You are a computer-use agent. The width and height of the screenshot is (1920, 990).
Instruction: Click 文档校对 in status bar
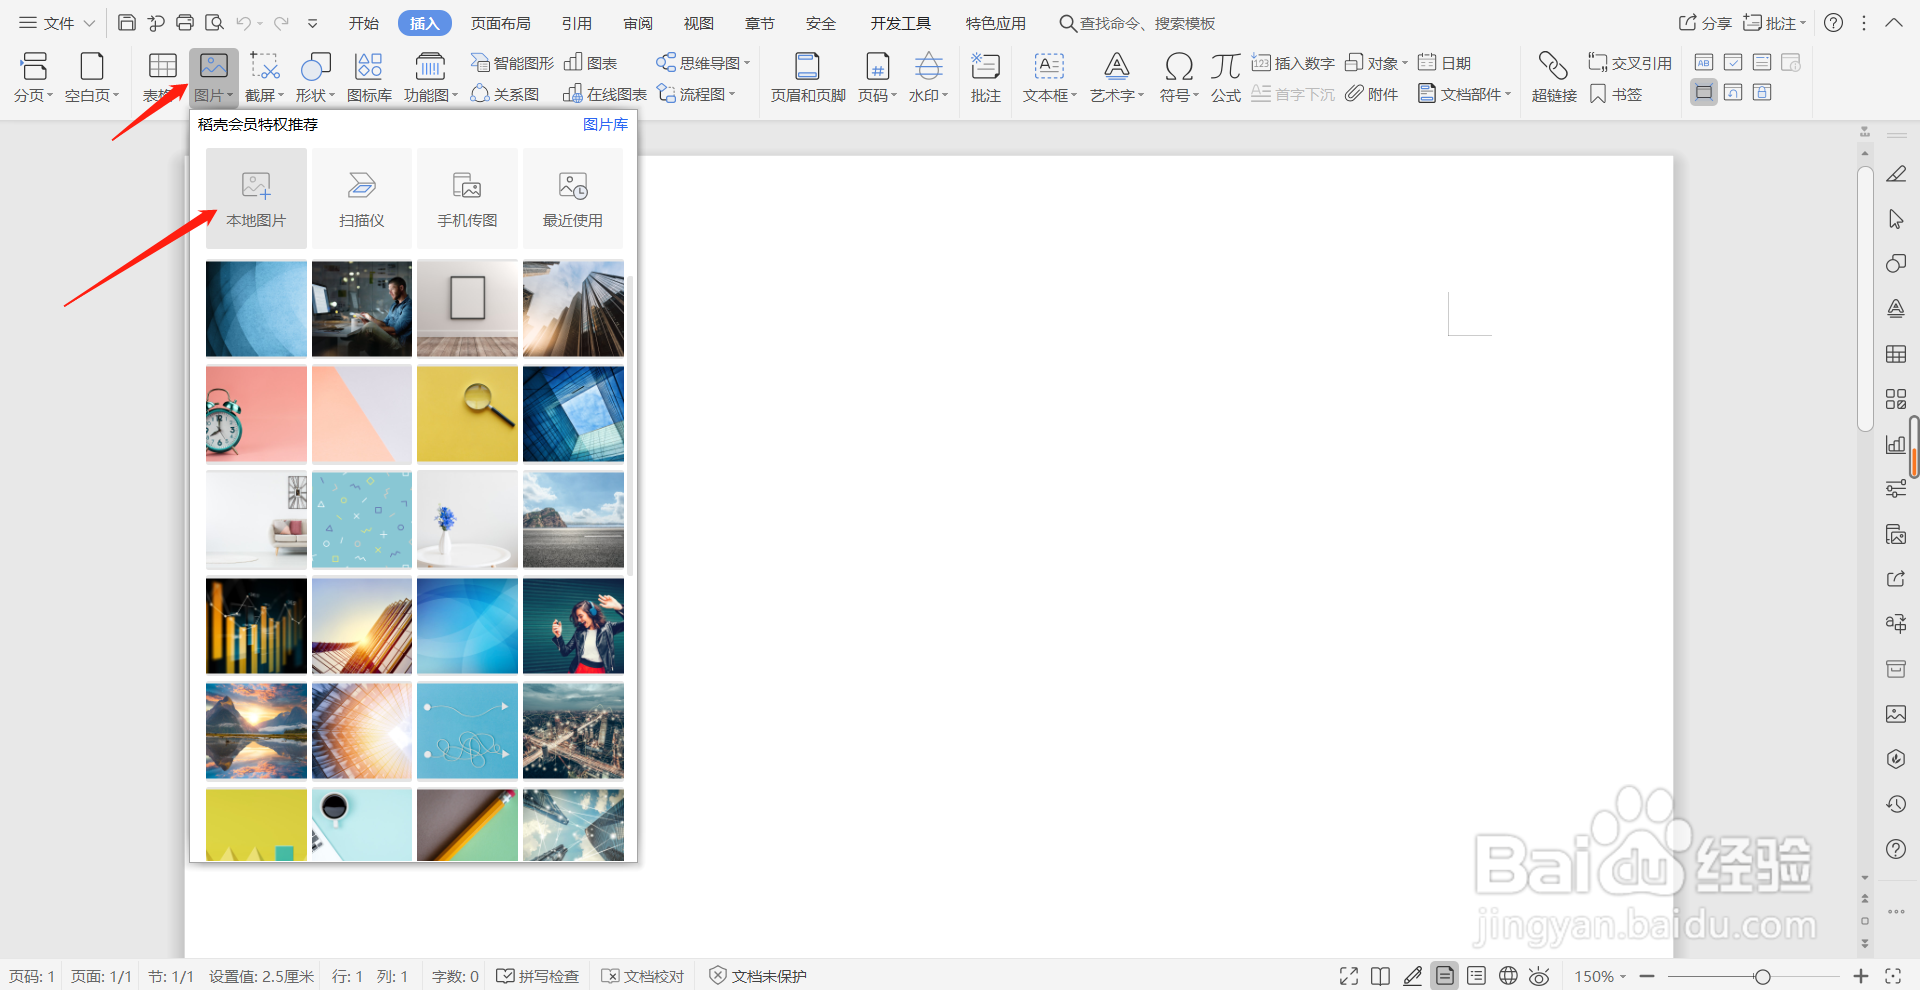coord(643,976)
